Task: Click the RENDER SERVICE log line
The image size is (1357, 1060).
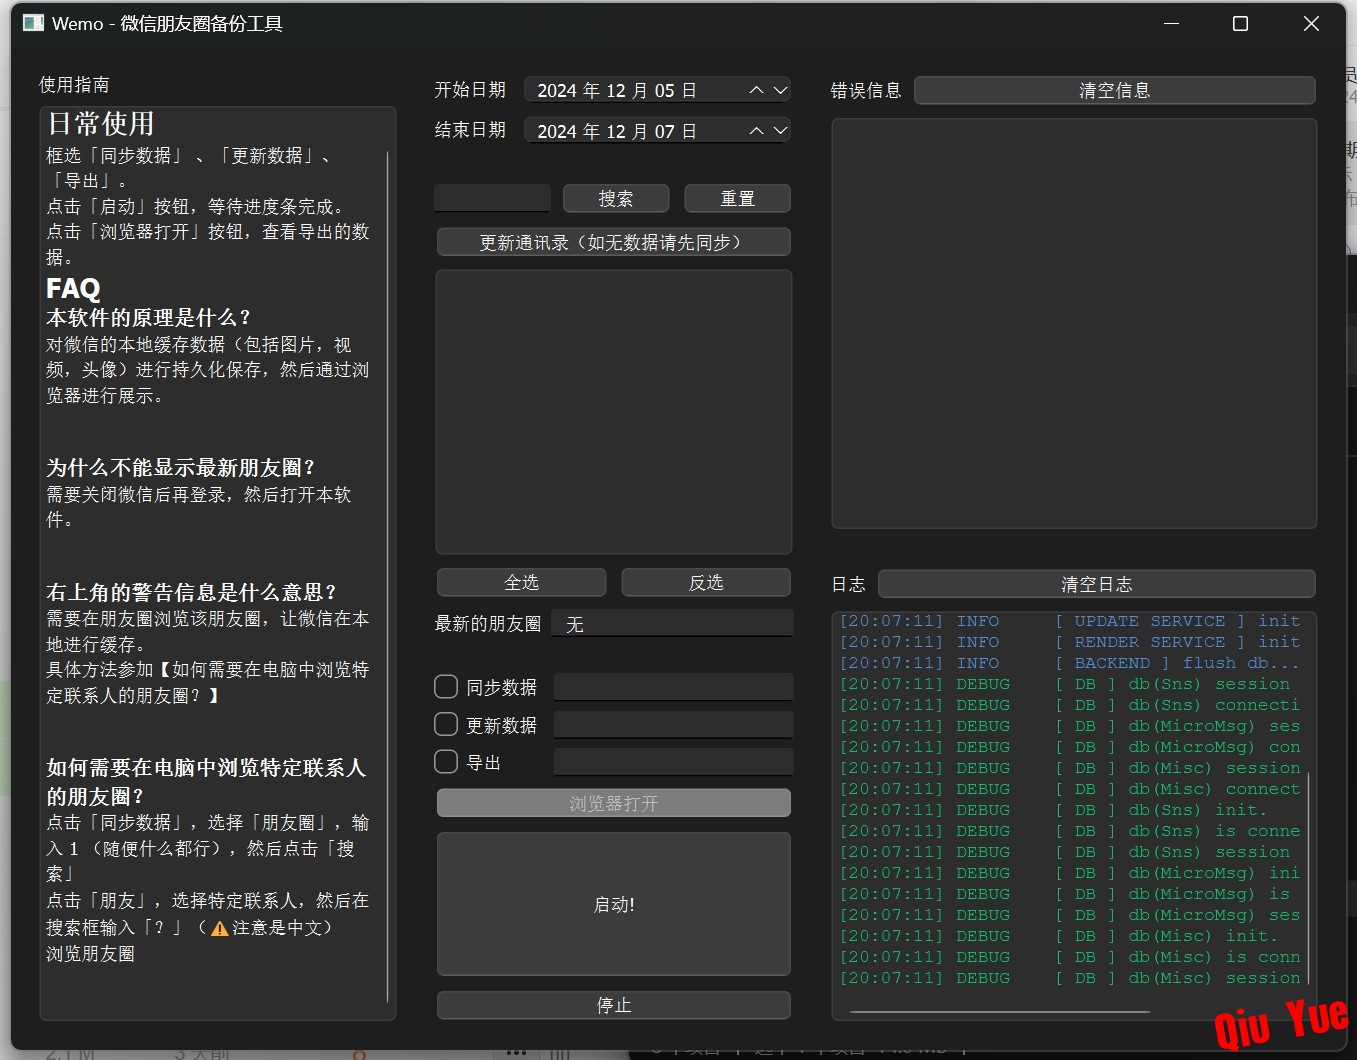Action: pyautogui.click(x=1070, y=642)
